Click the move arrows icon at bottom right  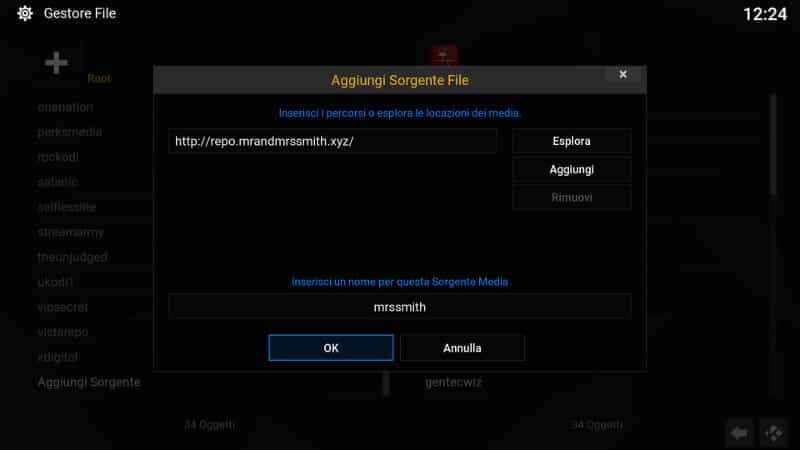773,433
